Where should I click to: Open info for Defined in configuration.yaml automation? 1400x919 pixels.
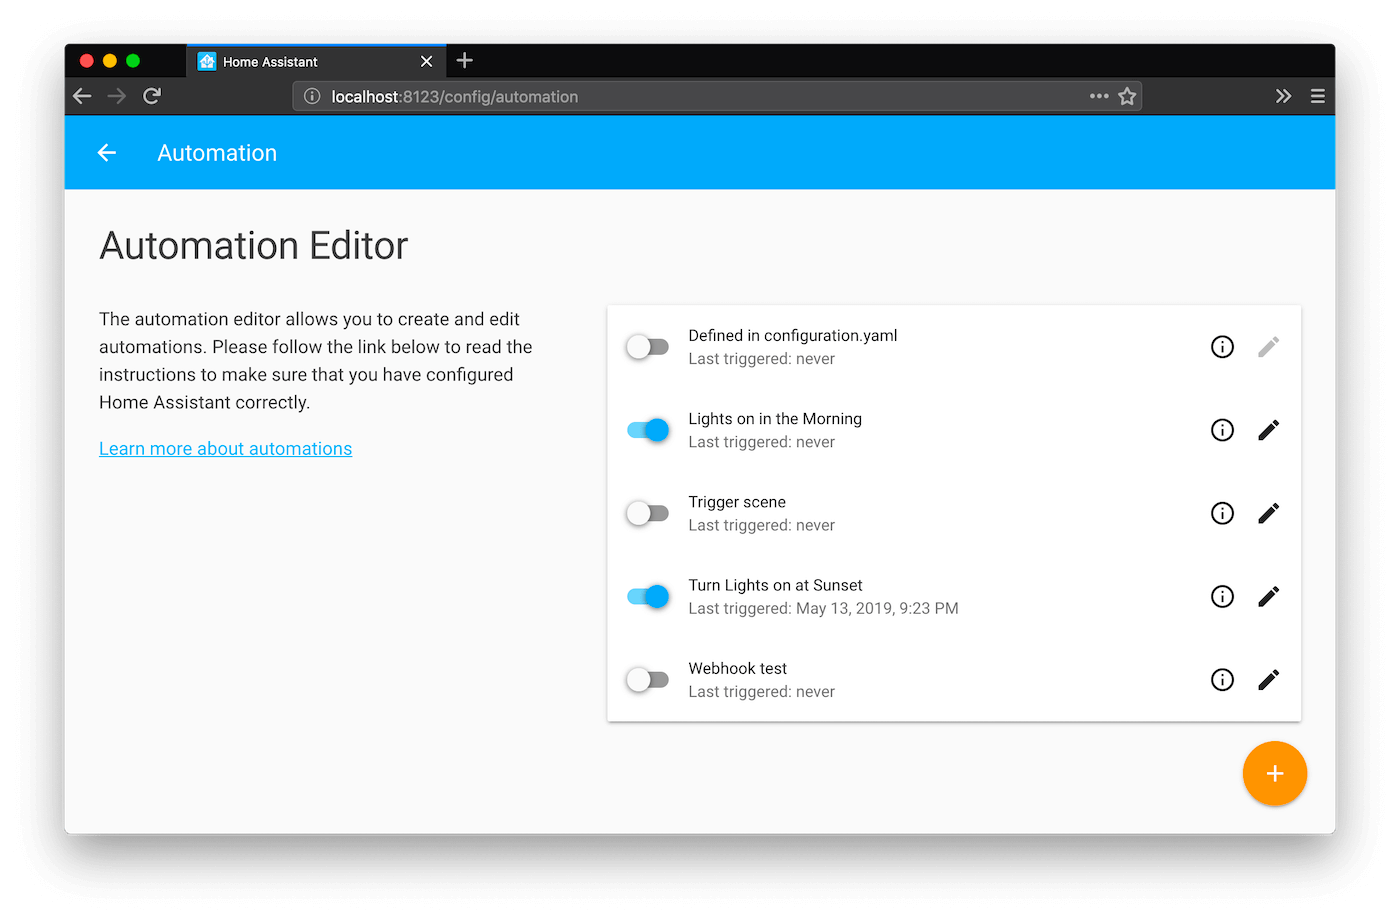[1222, 346]
